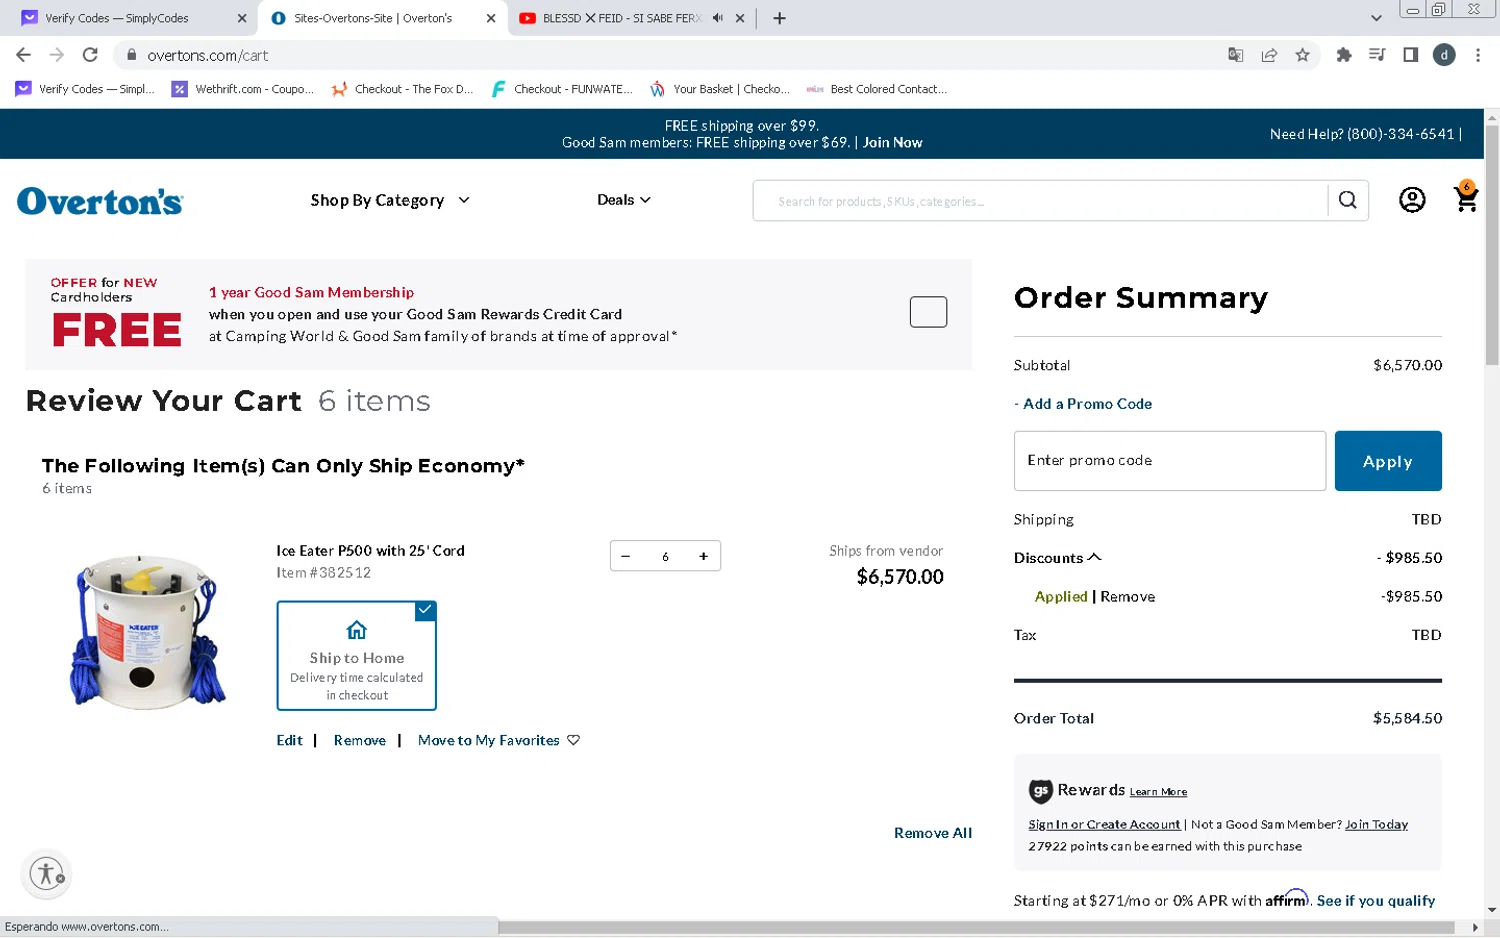Expand Shop By Category menu

[x=390, y=200]
